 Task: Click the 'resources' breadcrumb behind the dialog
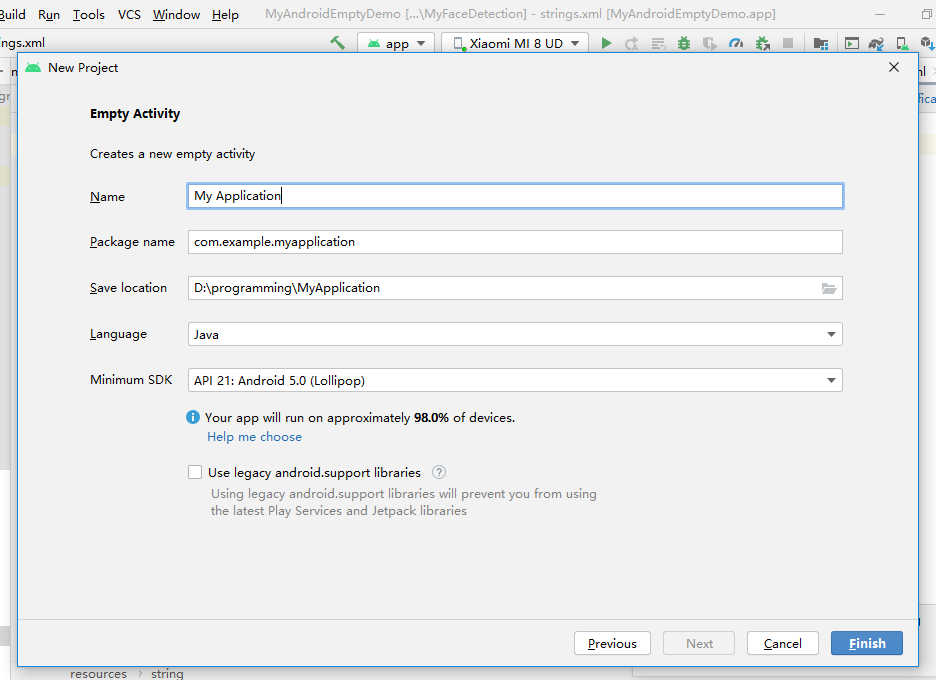coord(98,673)
